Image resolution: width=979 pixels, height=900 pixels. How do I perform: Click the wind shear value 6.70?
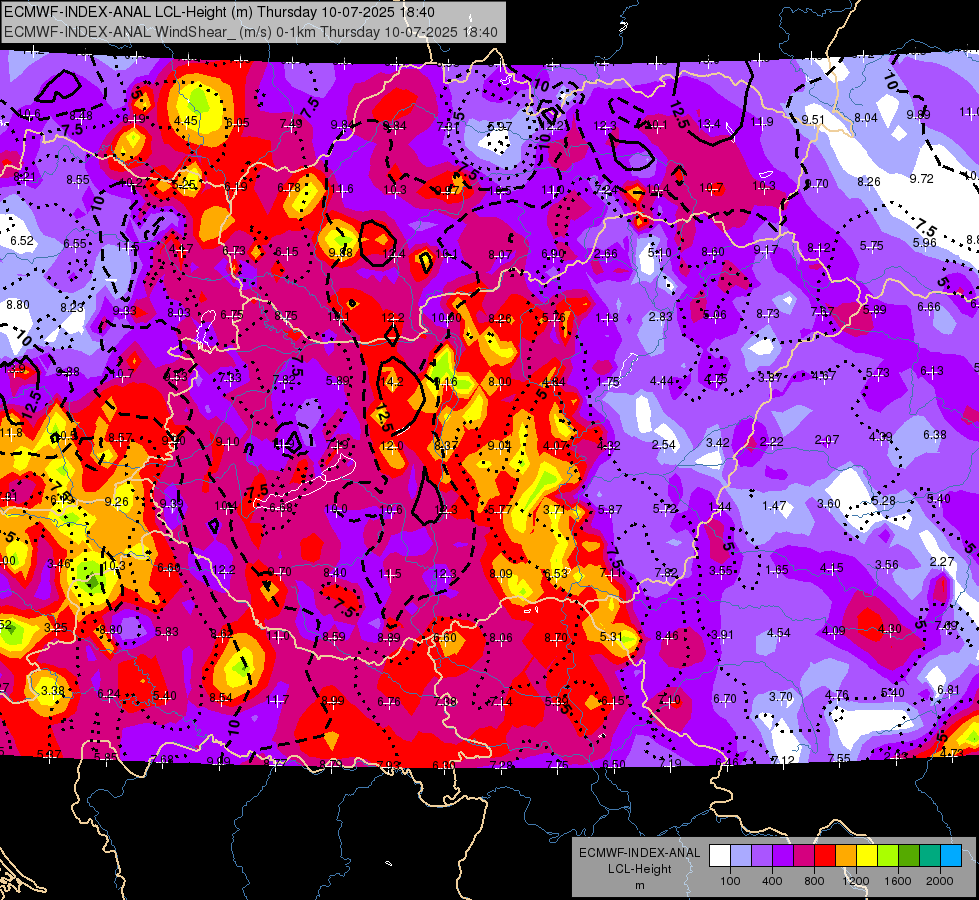coord(725,698)
